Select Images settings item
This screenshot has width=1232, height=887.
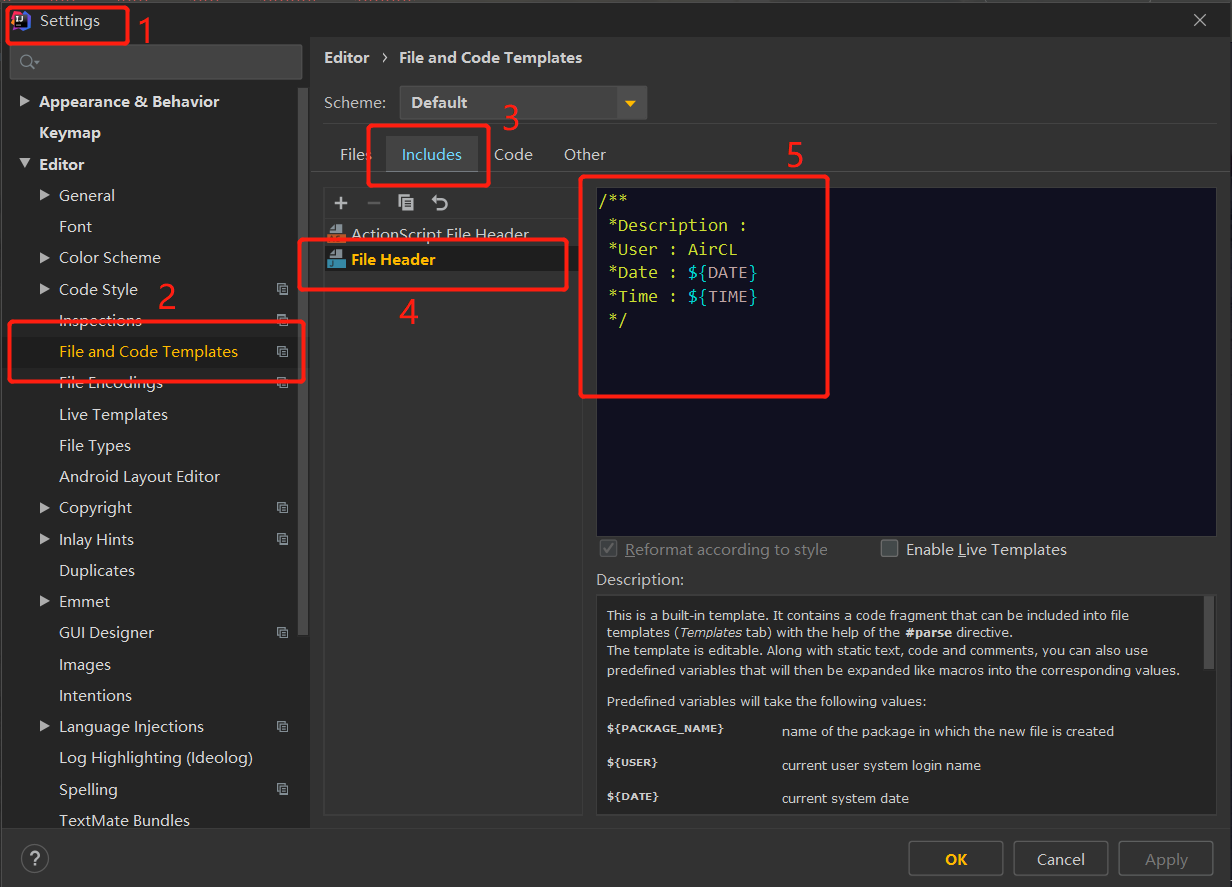85,665
